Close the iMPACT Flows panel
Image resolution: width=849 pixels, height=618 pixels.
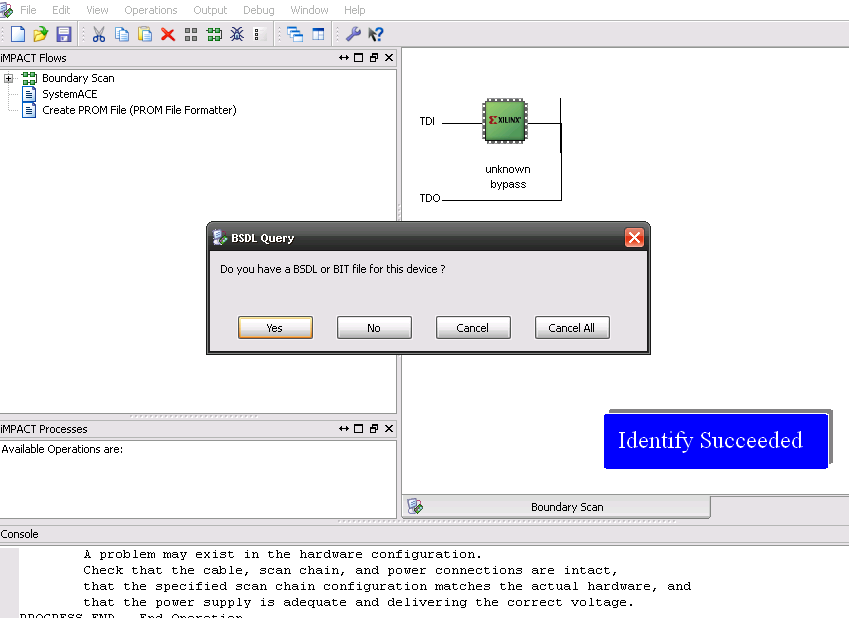click(x=389, y=57)
